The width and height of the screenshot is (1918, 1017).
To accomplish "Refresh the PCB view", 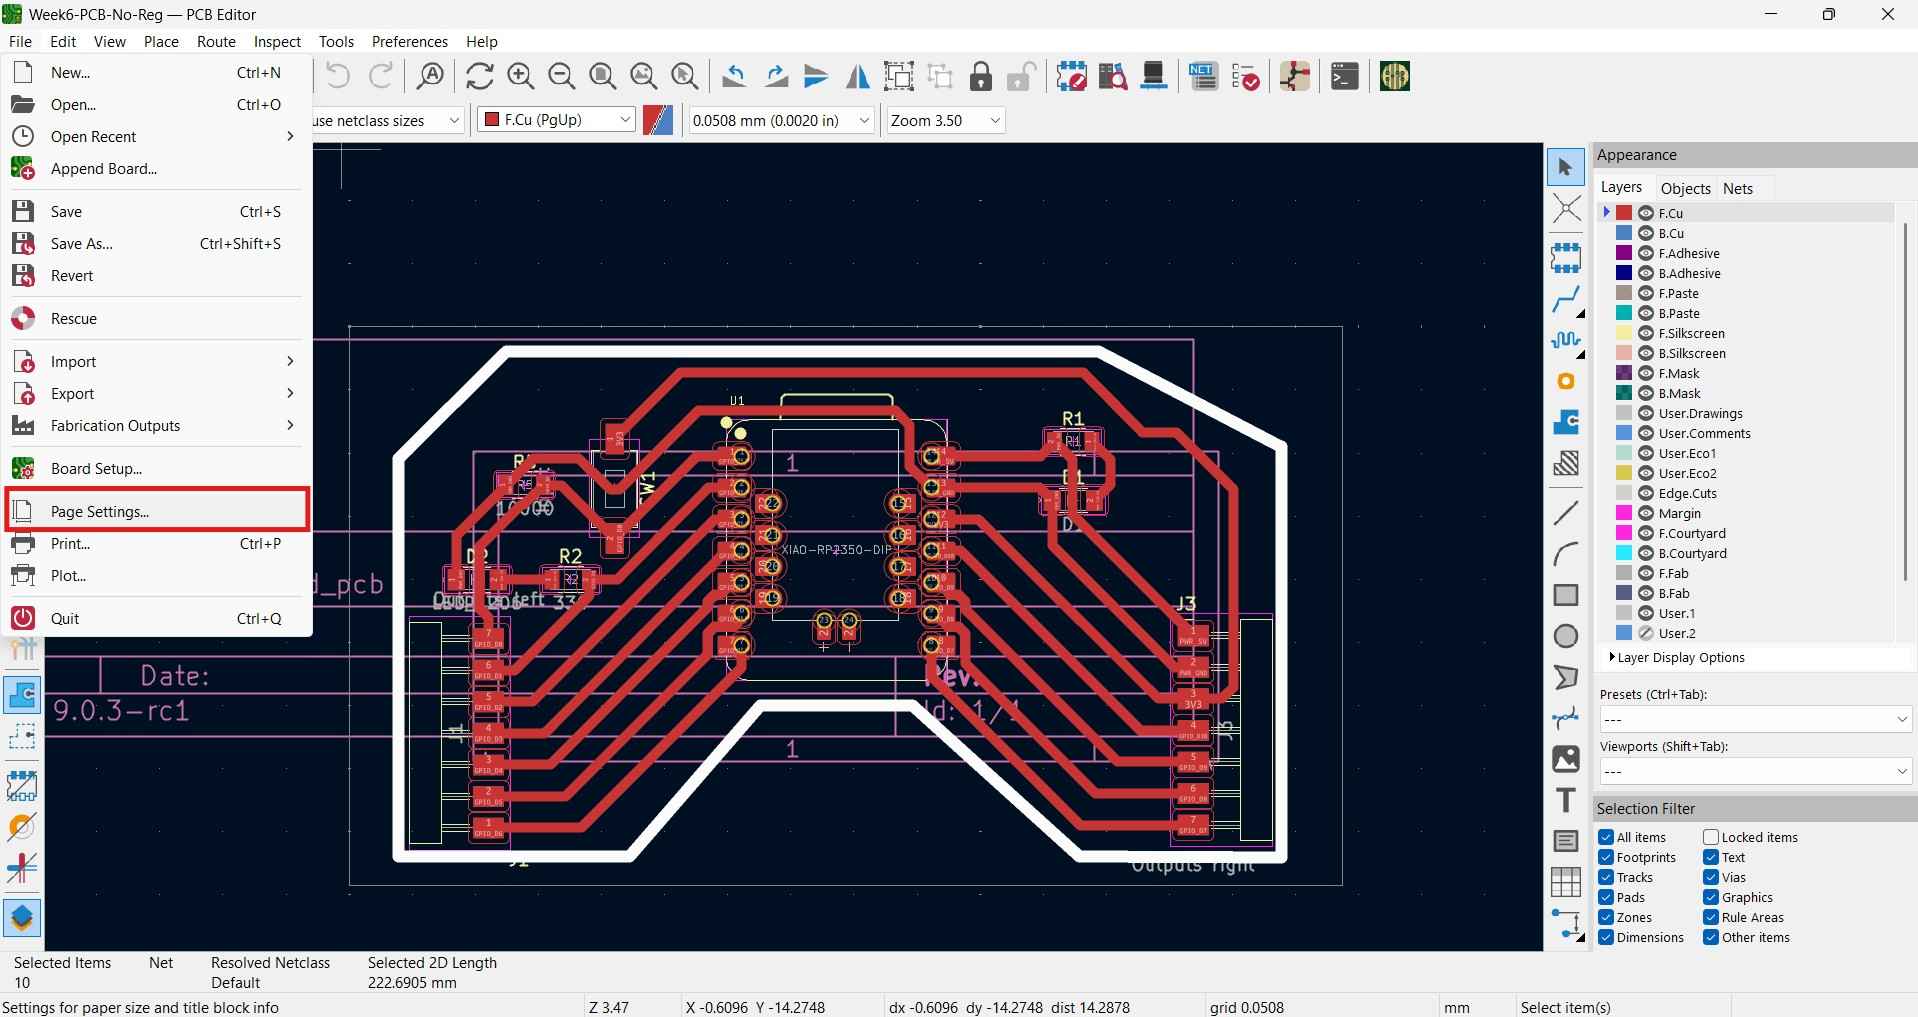I will (479, 76).
